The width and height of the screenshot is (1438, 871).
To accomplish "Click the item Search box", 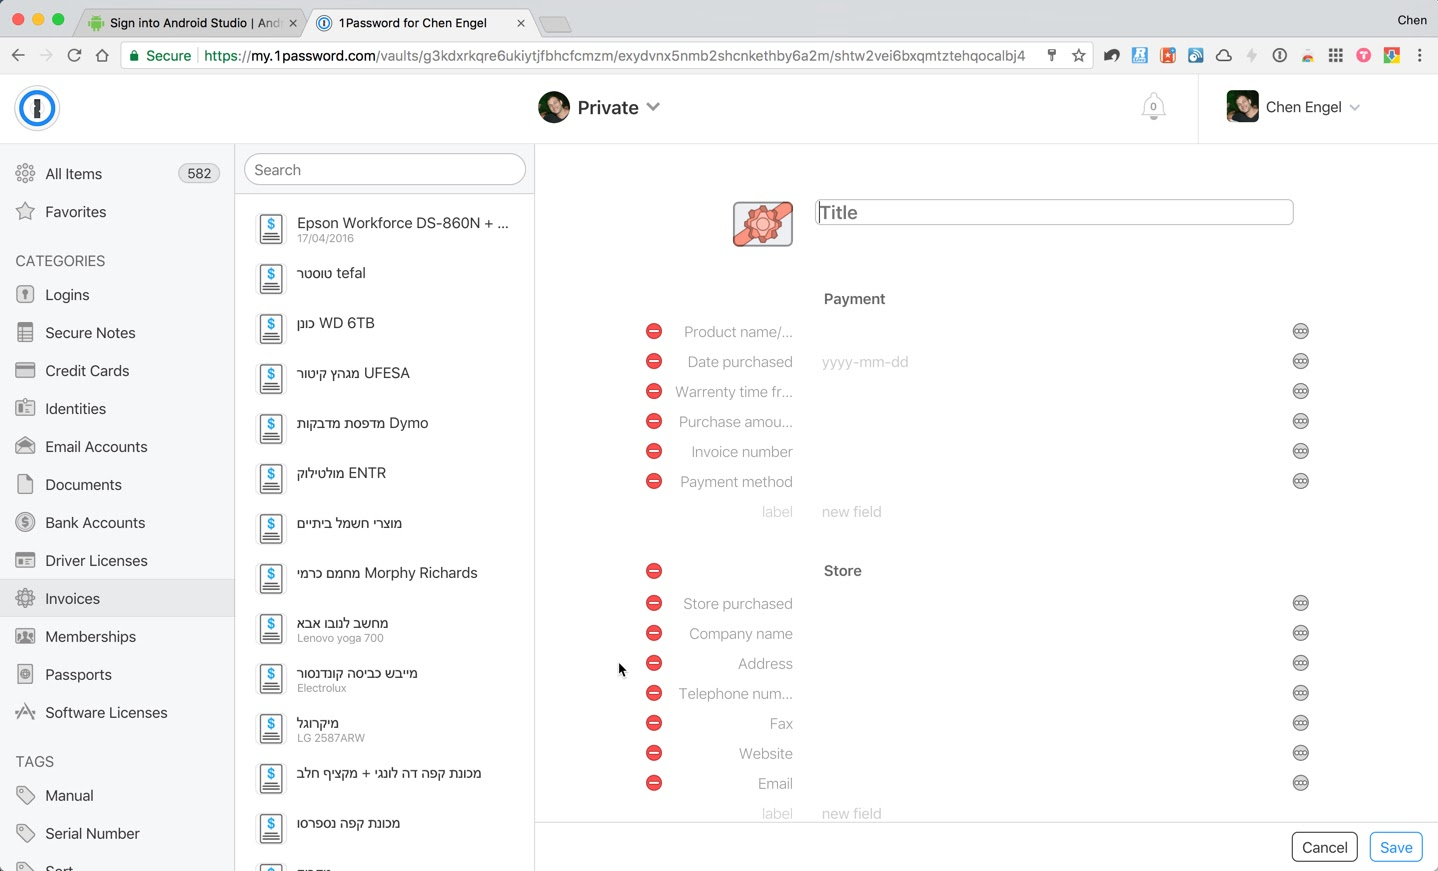I will [x=385, y=170].
